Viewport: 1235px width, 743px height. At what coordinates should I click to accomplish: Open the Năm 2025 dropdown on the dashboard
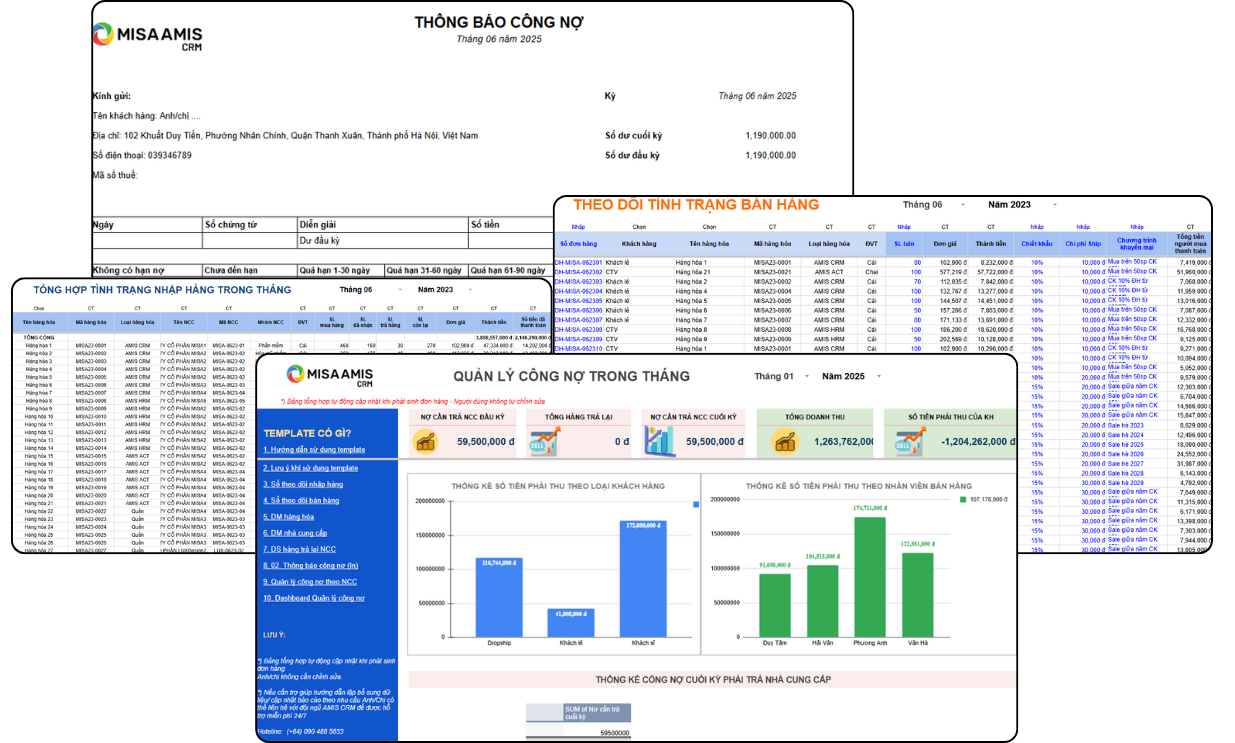[879, 376]
